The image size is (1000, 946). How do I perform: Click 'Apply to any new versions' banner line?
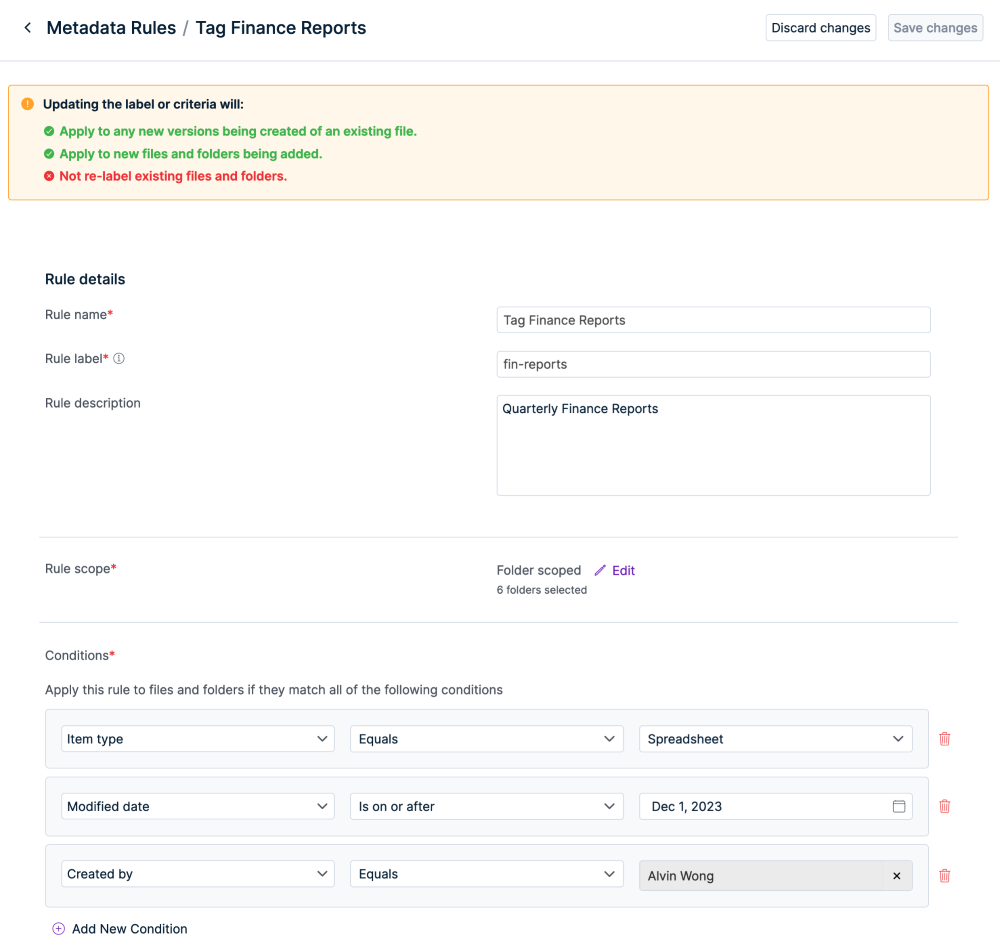tap(238, 131)
